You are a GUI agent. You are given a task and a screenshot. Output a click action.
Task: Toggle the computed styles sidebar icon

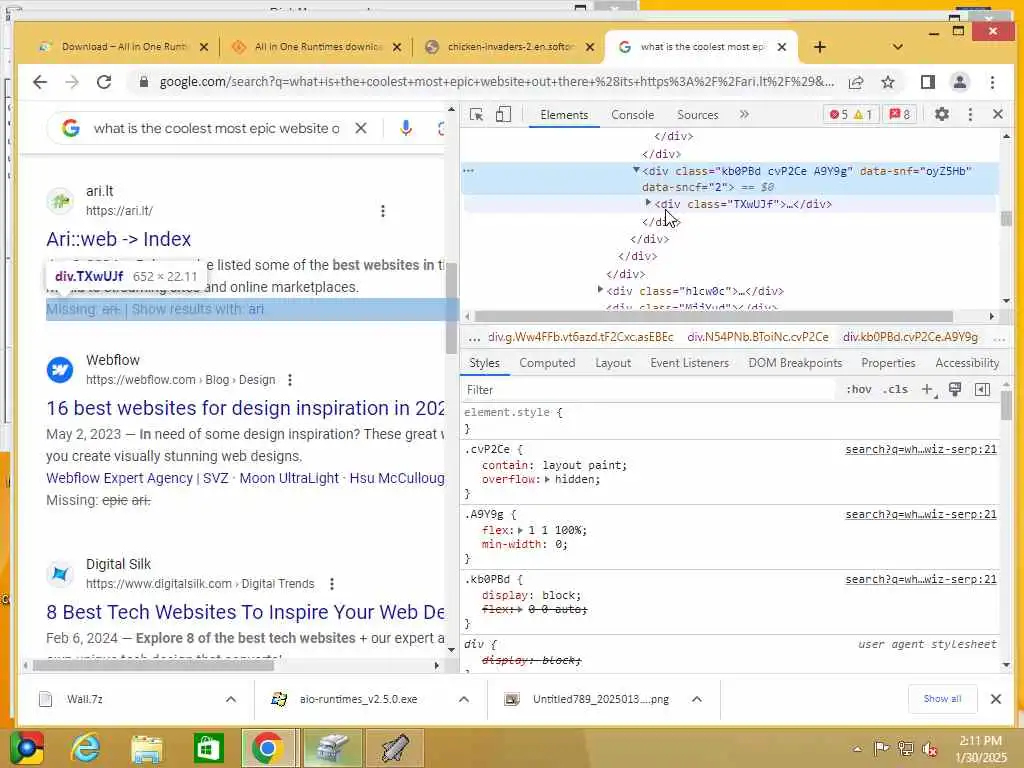982,389
